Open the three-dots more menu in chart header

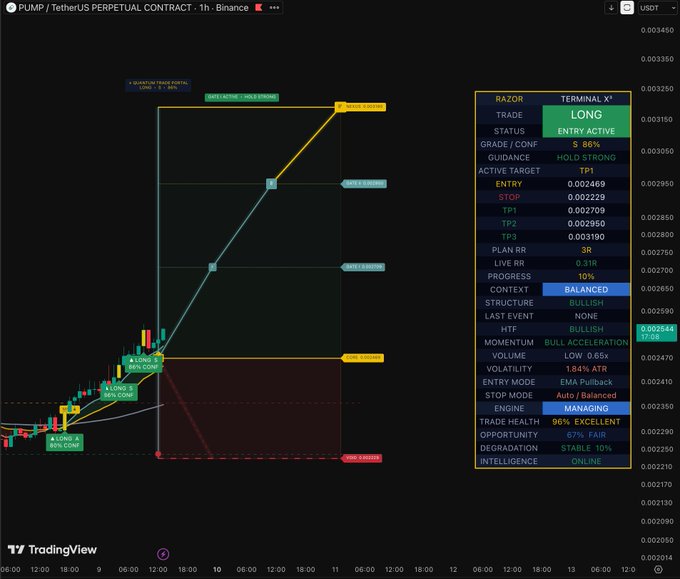274,7
